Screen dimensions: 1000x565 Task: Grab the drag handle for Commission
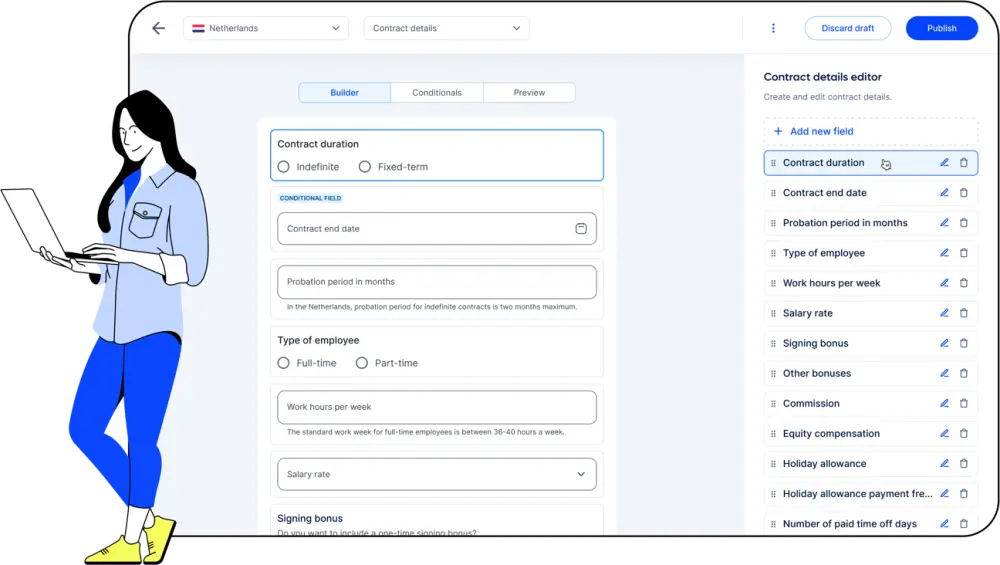pyautogui.click(x=773, y=404)
